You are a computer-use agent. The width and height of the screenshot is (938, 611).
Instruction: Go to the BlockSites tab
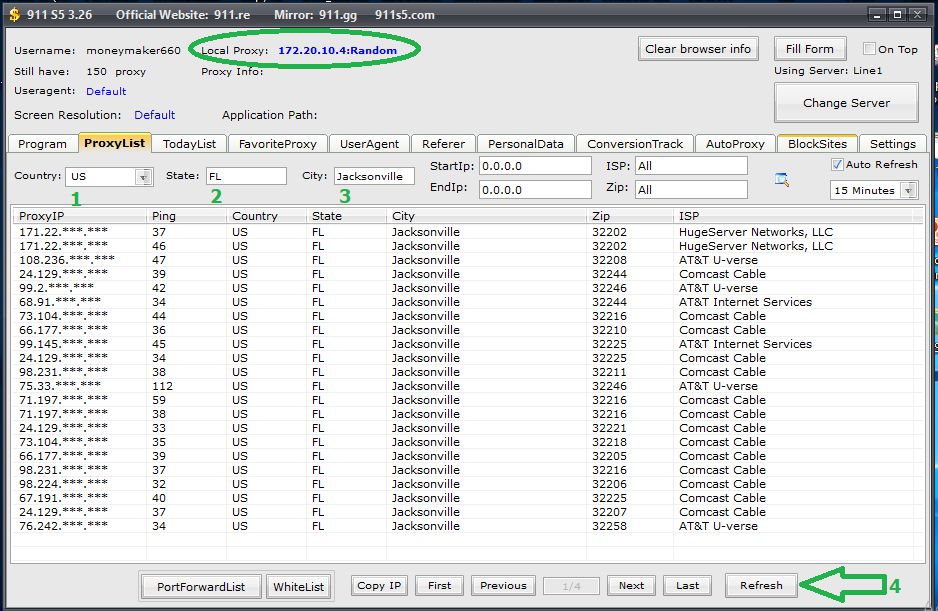817,144
